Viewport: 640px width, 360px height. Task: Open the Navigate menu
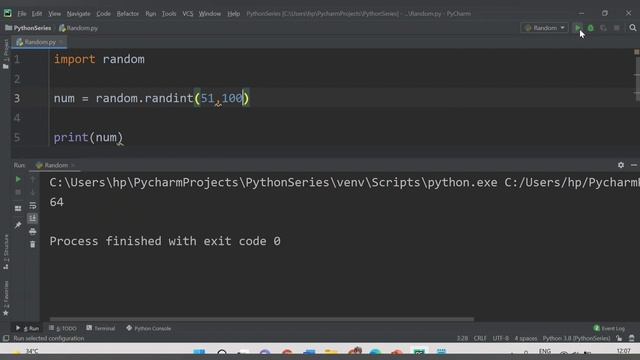pyautogui.click(x=78, y=13)
